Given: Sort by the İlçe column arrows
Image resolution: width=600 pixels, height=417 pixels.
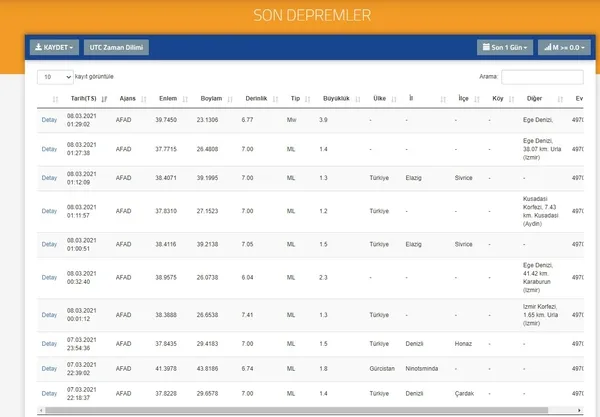Looking at the screenshot, I should click(x=477, y=99).
